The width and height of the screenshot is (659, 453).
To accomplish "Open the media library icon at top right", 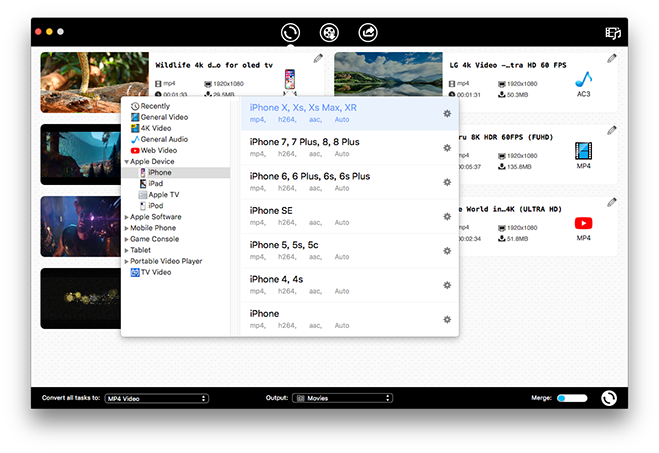I will pos(613,33).
